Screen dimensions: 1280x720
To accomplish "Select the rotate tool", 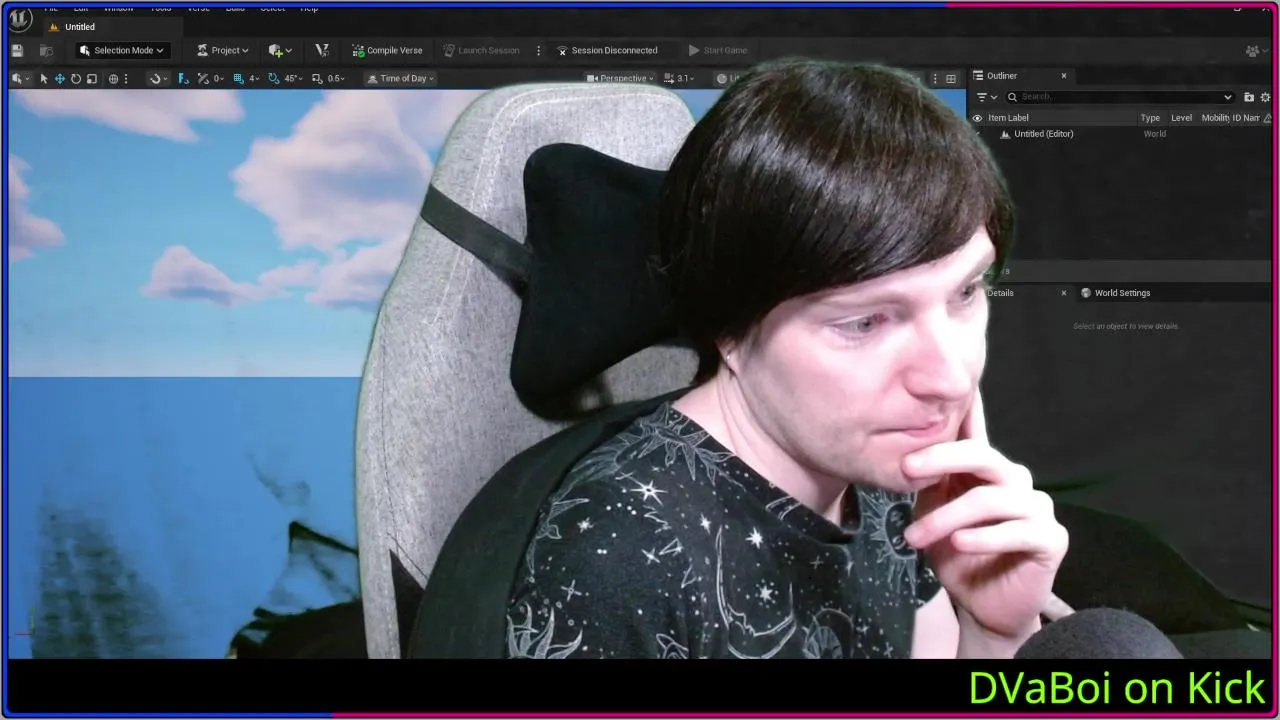I will [76, 78].
